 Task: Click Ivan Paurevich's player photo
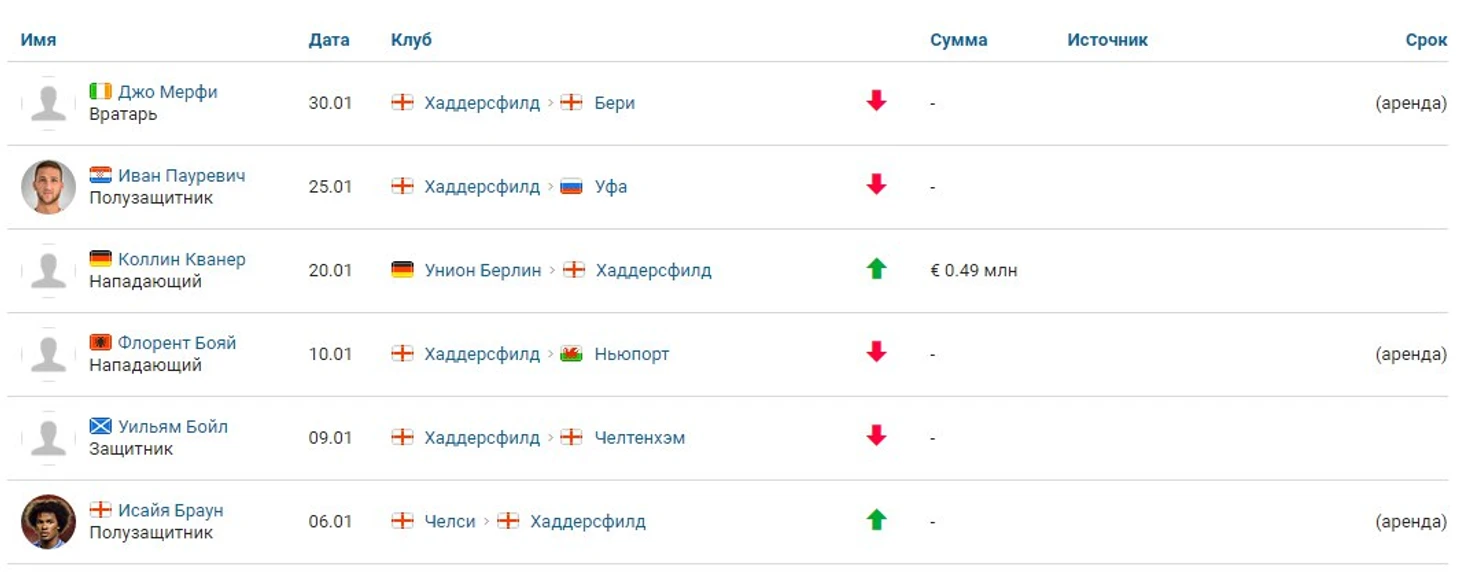tap(48, 187)
